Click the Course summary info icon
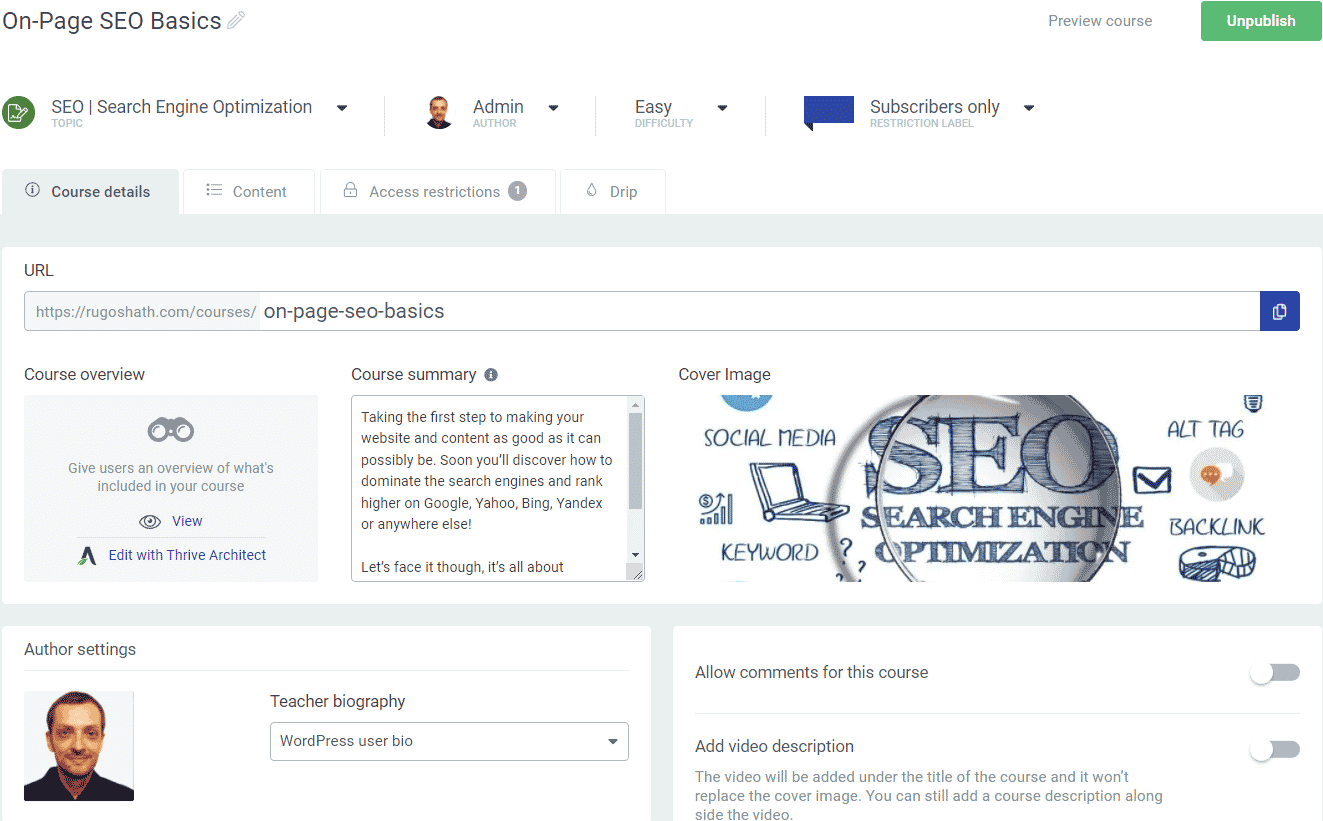 coord(491,375)
